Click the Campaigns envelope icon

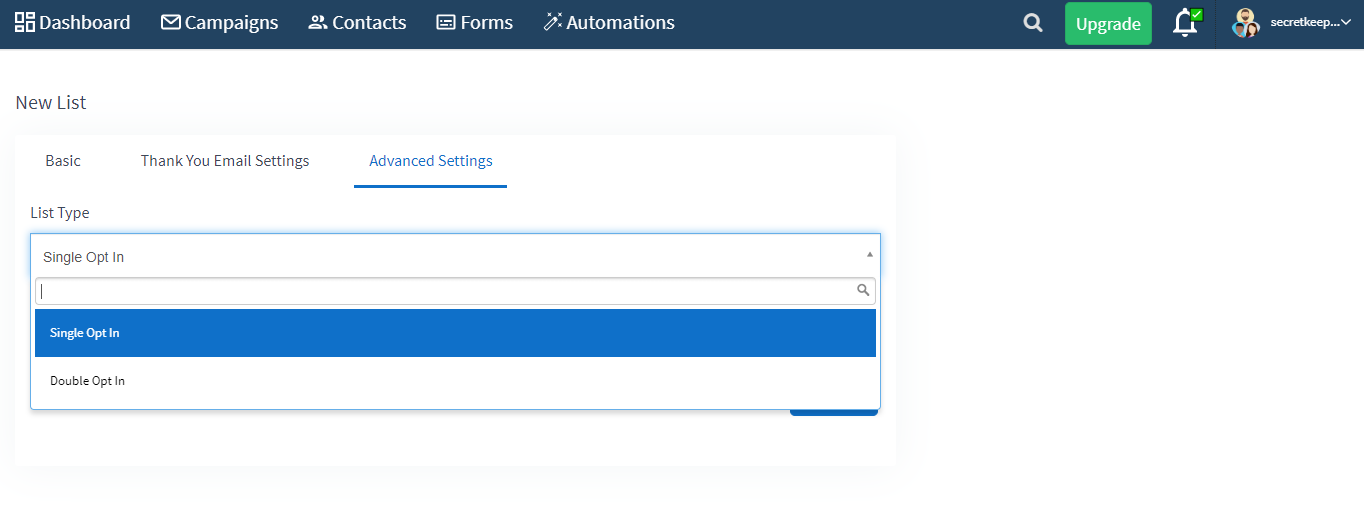(x=170, y=22)
